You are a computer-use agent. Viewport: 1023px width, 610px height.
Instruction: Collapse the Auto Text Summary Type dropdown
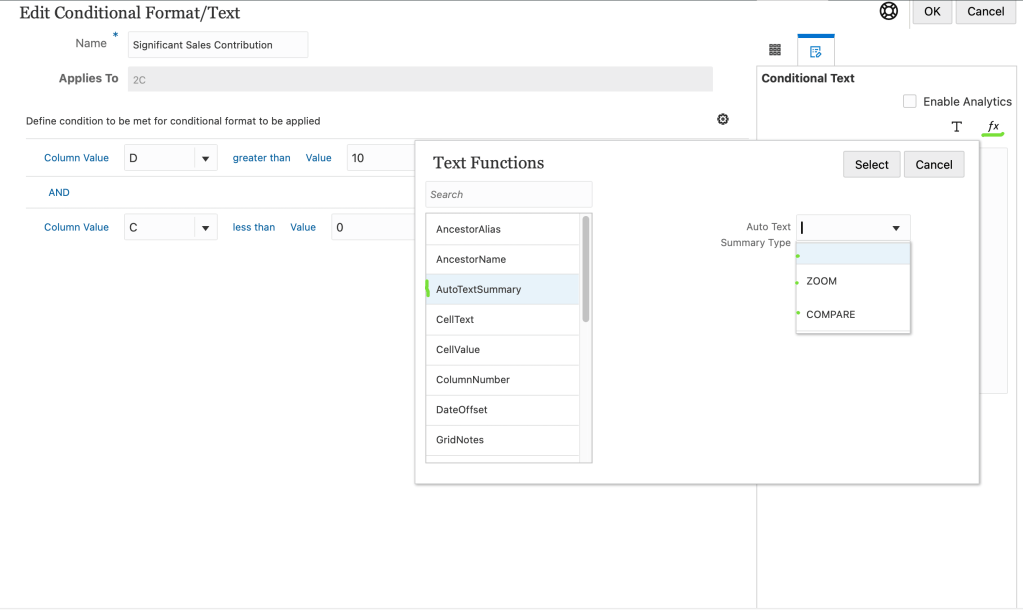[x=895, y=228]
